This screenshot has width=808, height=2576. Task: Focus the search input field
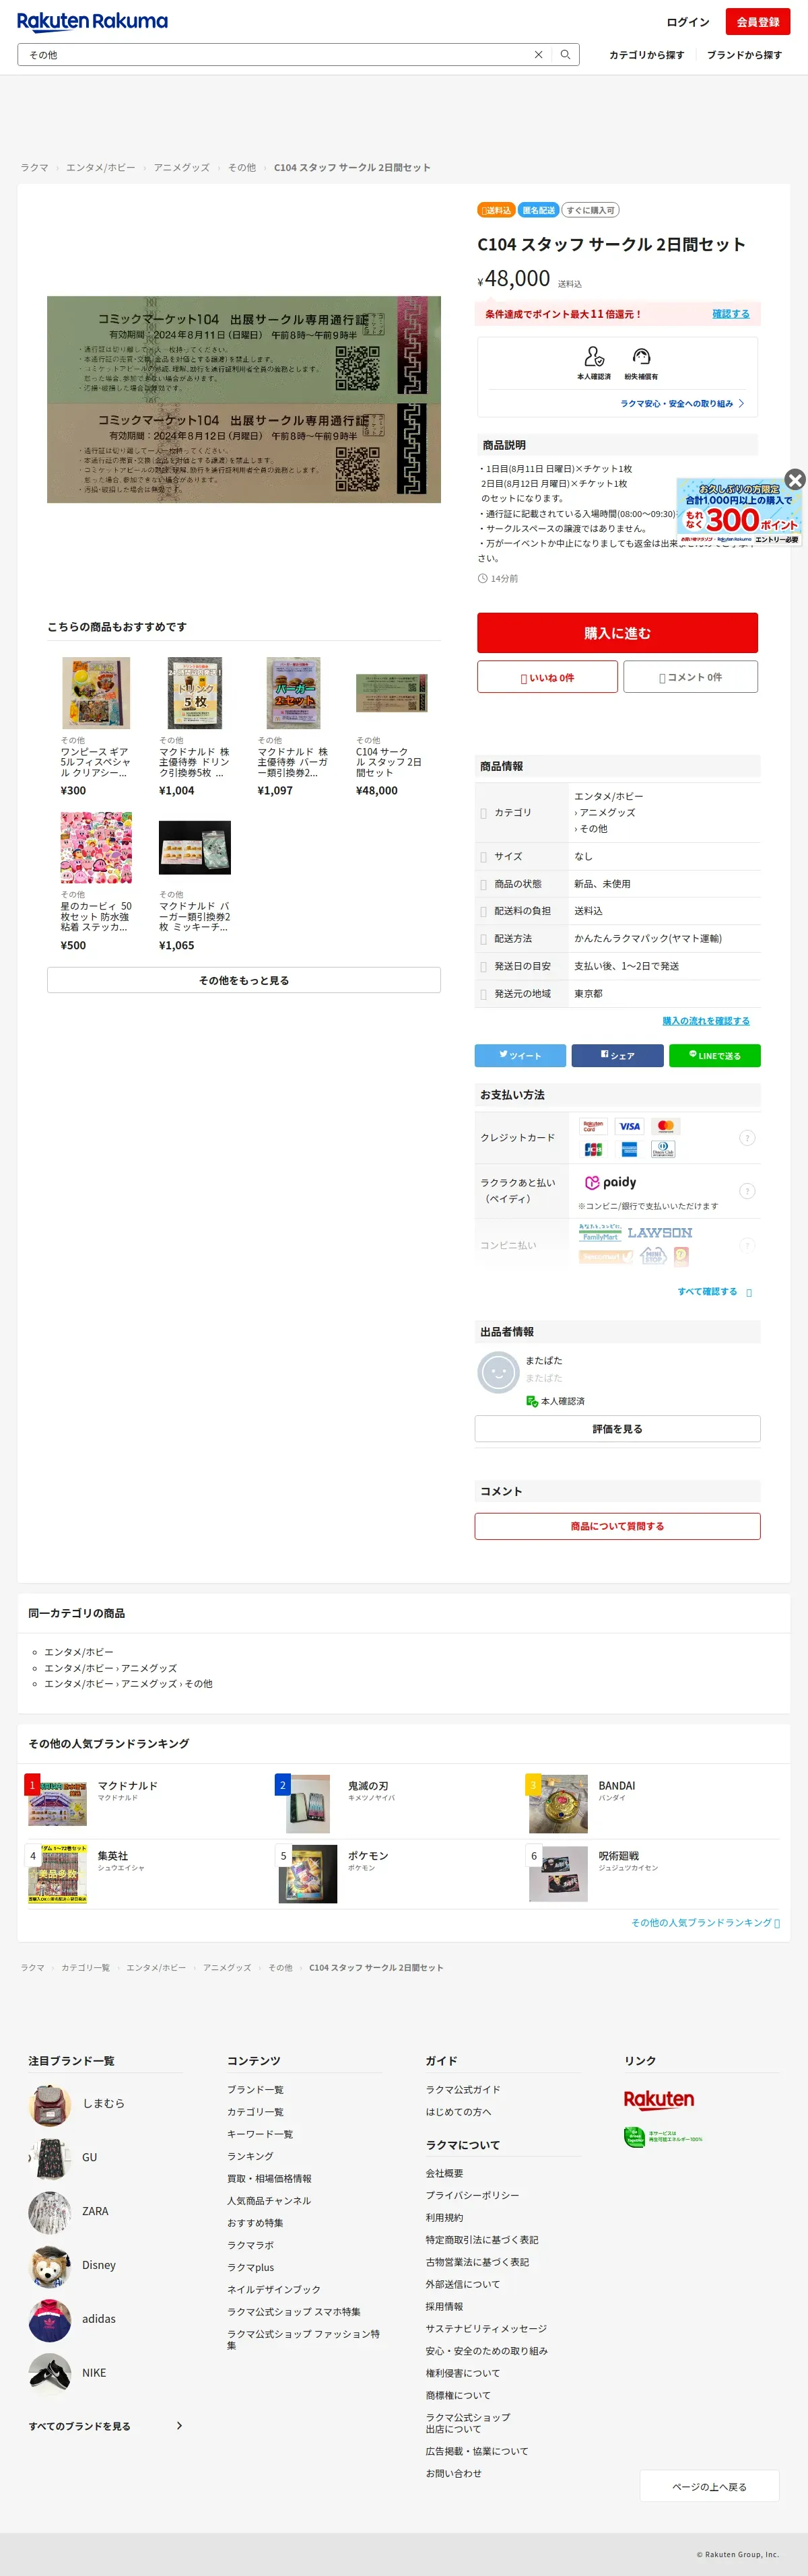point(275,55)
